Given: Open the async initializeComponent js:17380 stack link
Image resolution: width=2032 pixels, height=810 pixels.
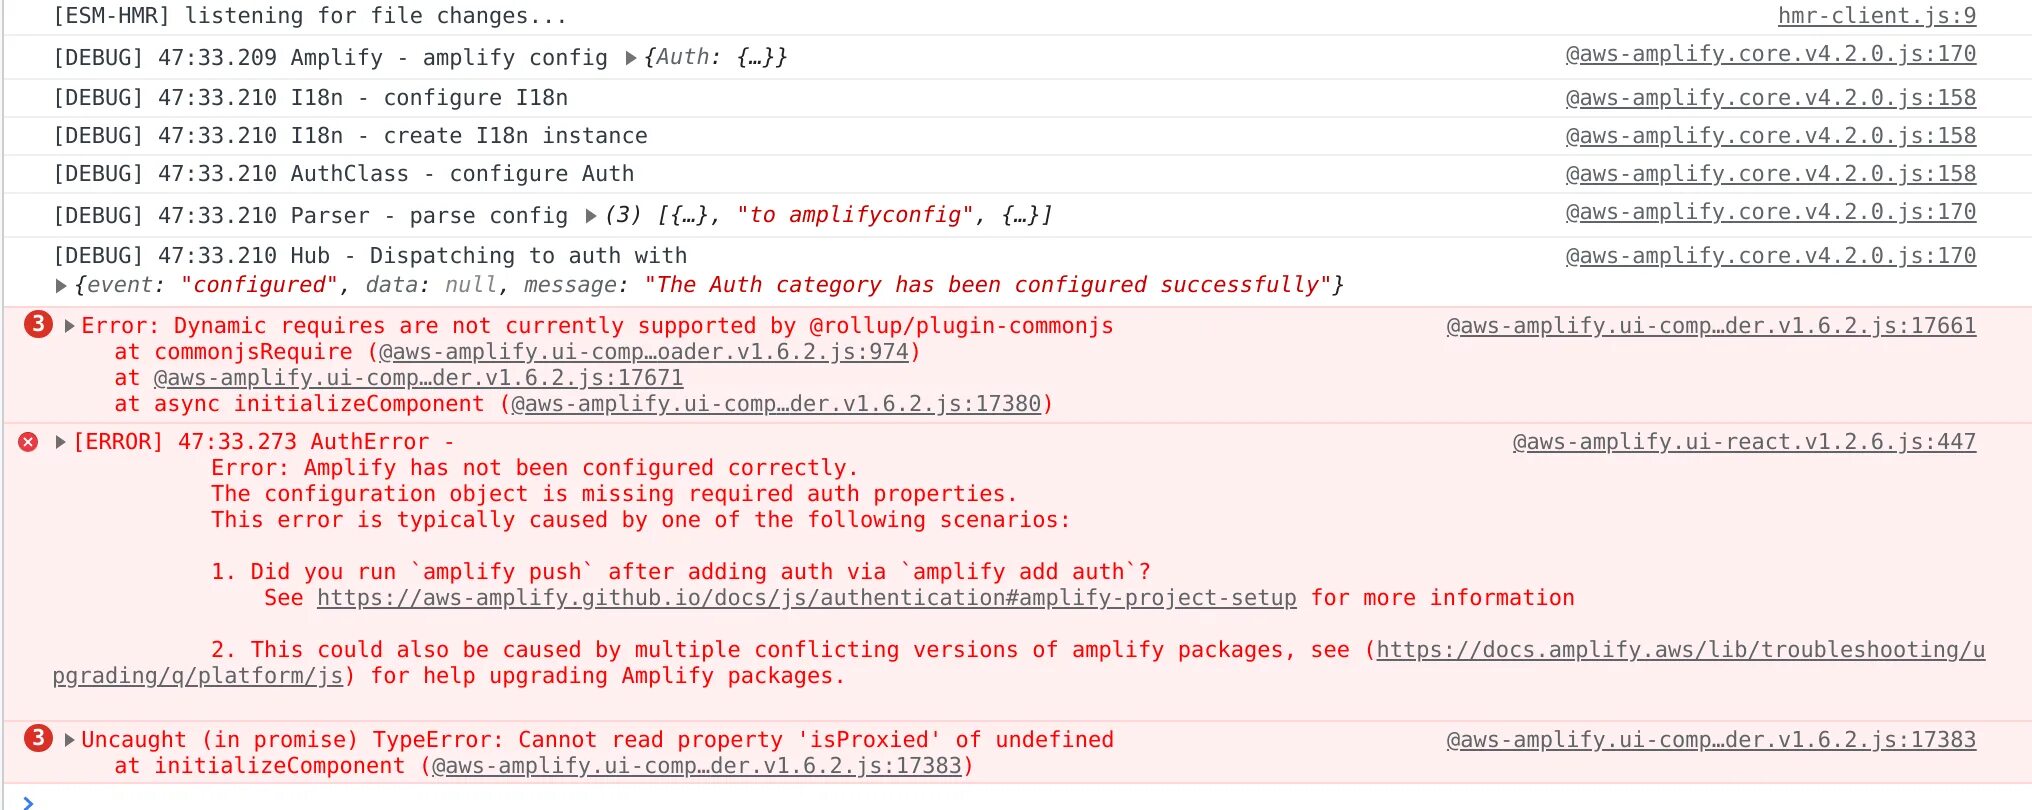Looking at the screenshot, I should (x=775, y=404).
